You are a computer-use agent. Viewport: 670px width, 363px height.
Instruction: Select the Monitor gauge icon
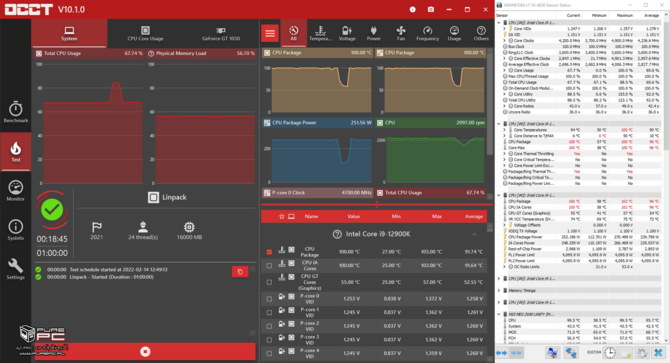16,190
